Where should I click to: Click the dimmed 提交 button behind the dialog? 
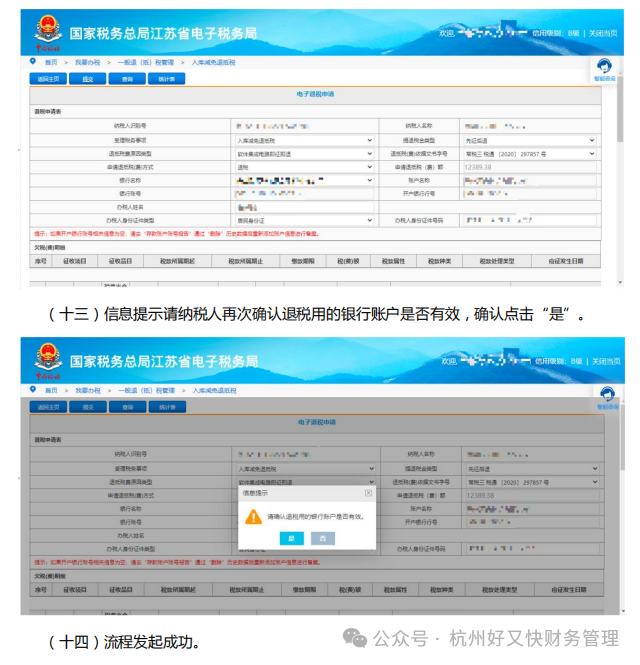88,407
